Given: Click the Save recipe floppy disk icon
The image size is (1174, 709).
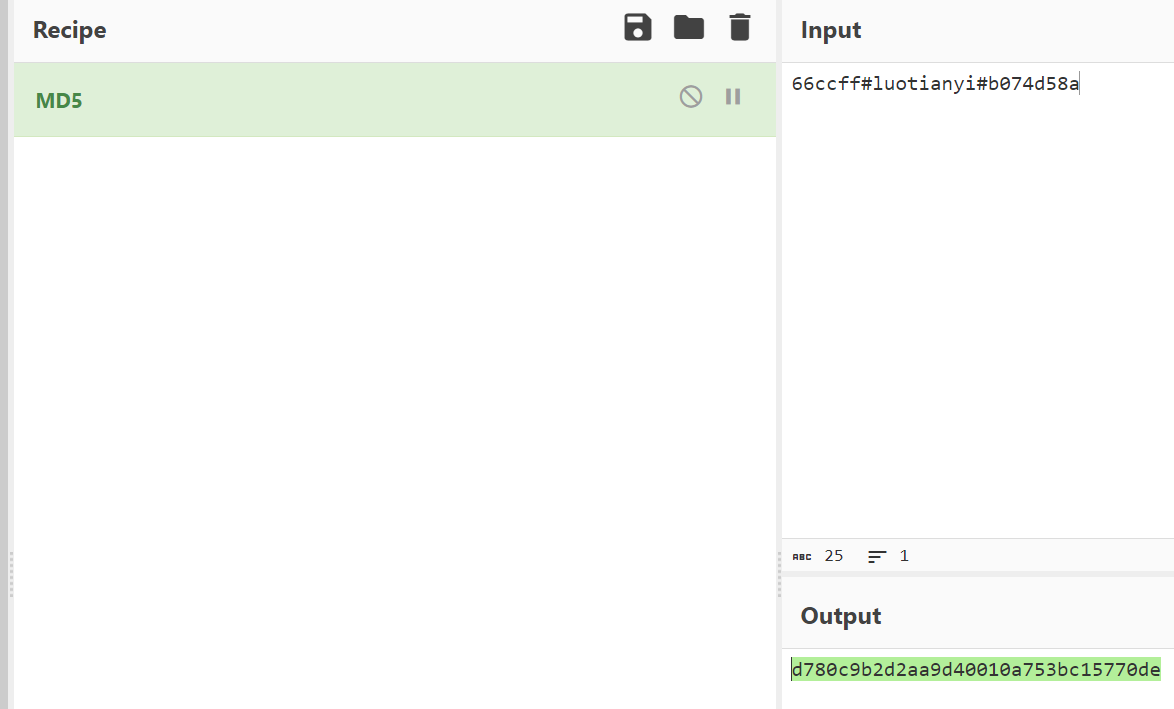Looking at the screenshot, I should [x=638, y=28].
